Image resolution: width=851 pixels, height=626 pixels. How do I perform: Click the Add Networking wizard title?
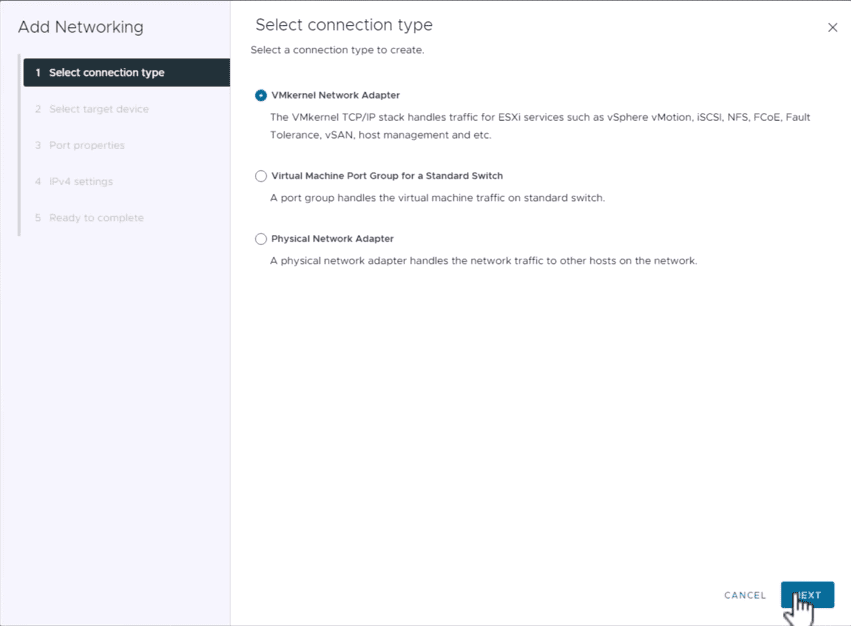pos(80,27)
